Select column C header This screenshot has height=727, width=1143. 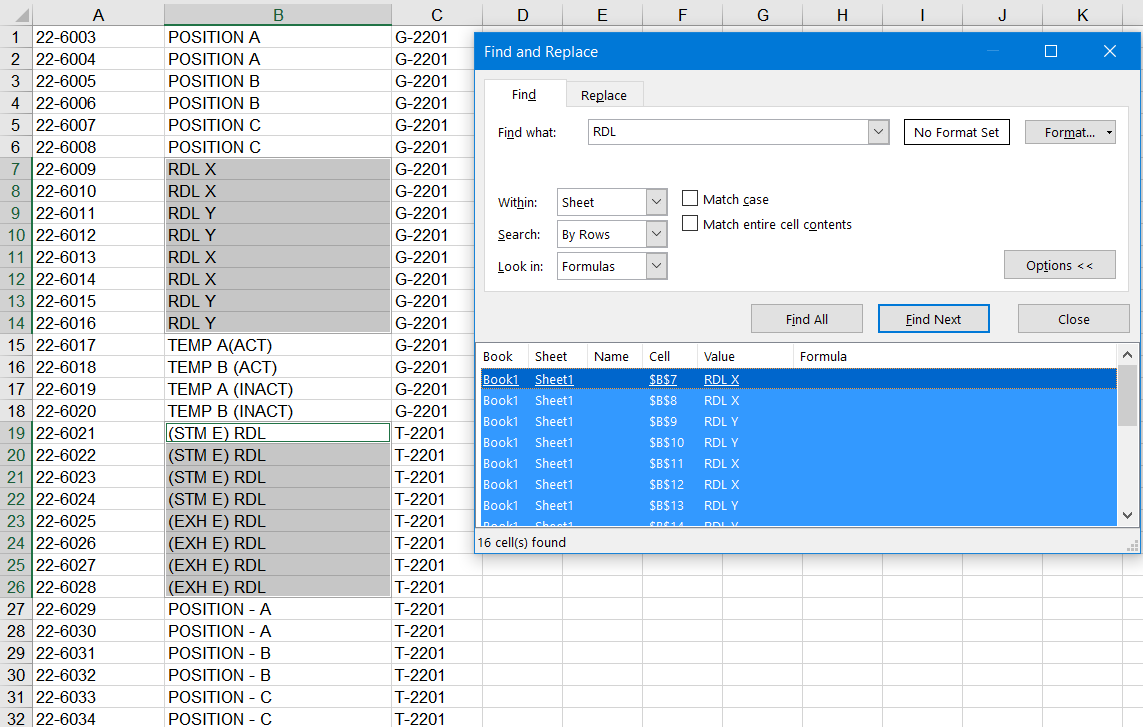click(437, 15)
